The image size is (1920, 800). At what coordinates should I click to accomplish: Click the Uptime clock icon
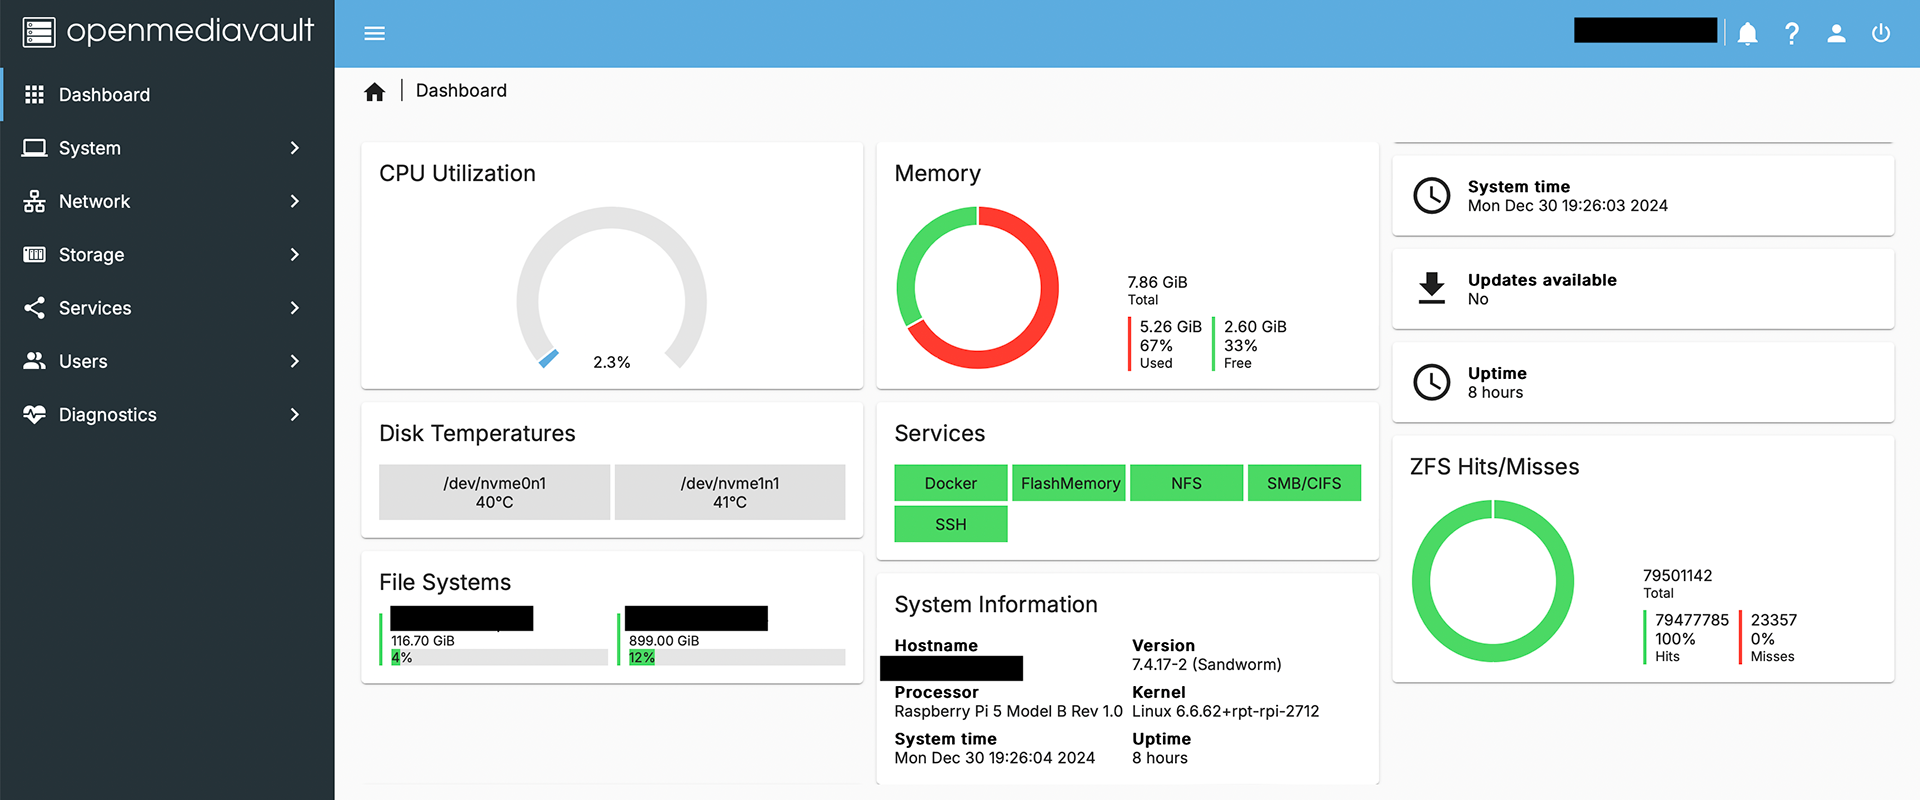pos(1432,382)
